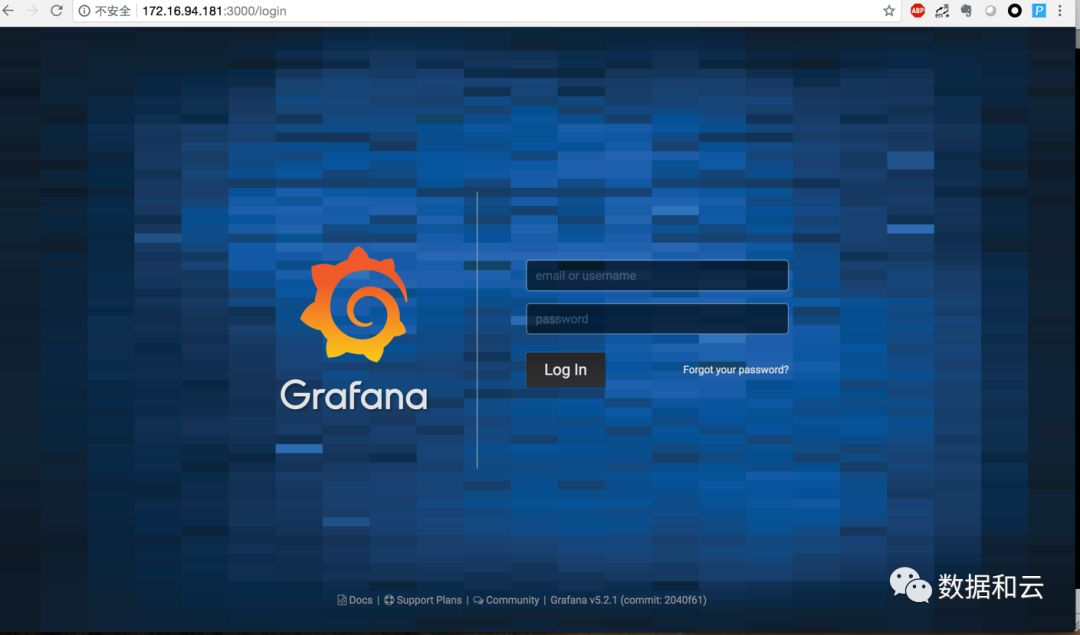Click the Grafana v5.2.1 version text
Image resolution: width=1080 pixels, height=635 pixels.
(628, 600)
